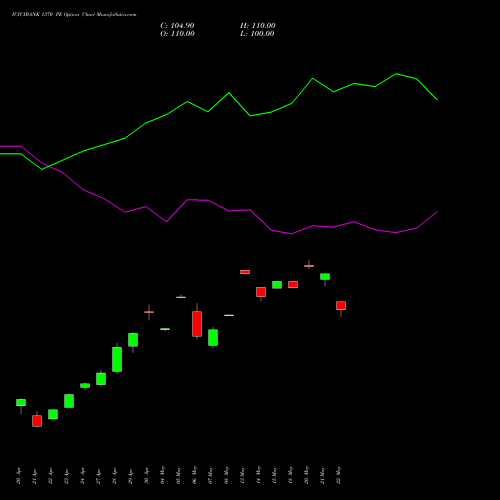Select the 07 May date label
The image size is (500, 500).
(211, 475)
